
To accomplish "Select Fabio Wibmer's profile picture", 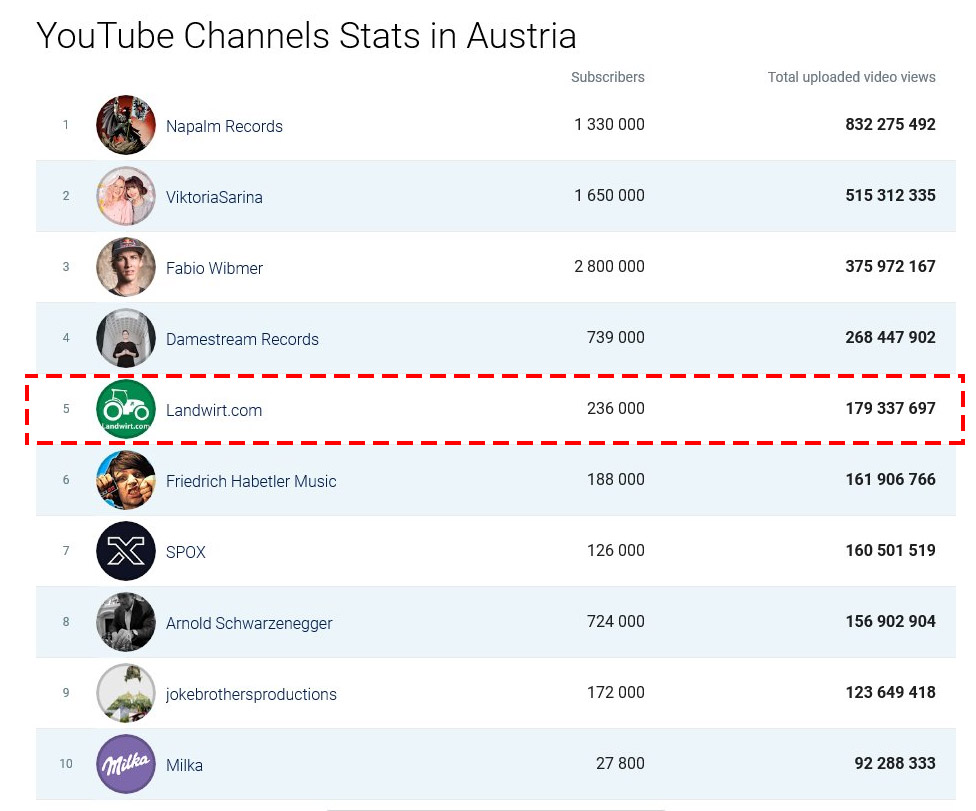I will pyautogui.click(x=126, y=266).
